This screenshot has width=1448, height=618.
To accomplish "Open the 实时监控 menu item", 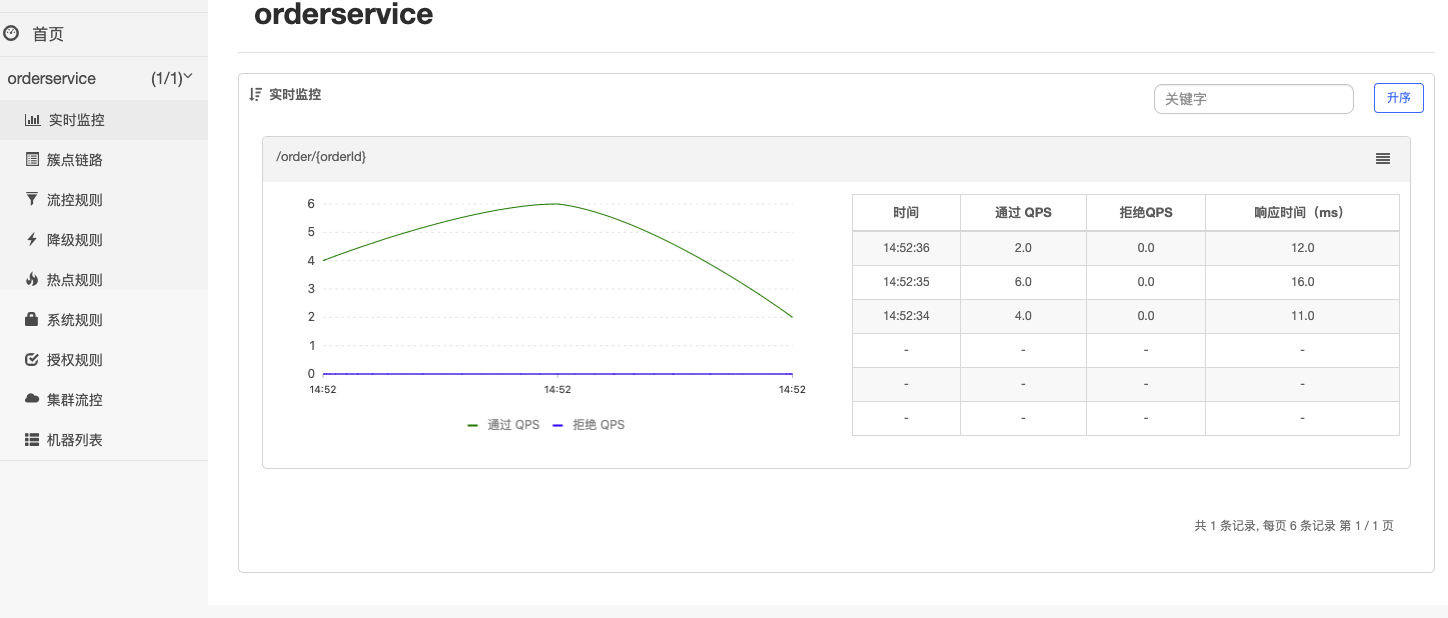I will pyautogui.click(x=104, y=120).
